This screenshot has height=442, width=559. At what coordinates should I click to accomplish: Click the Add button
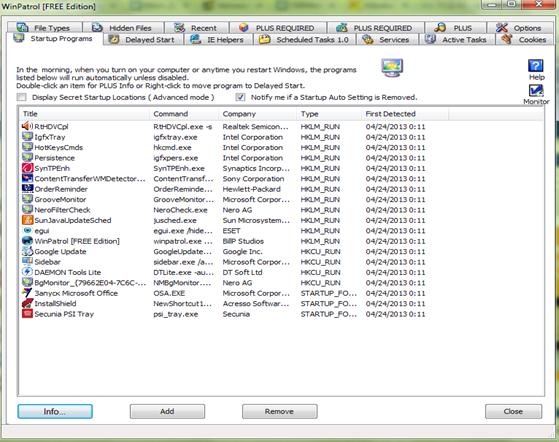pos(167,411)
